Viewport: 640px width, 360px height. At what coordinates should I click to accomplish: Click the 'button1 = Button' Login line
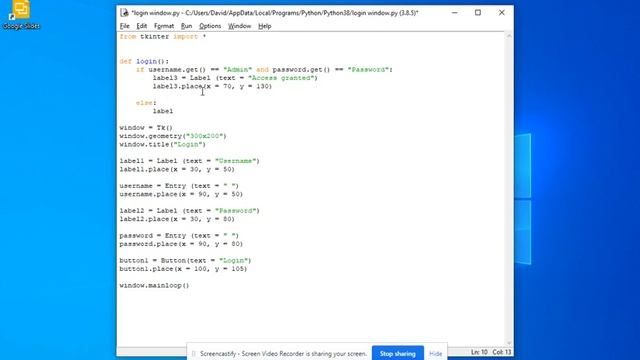pos(186,260)
